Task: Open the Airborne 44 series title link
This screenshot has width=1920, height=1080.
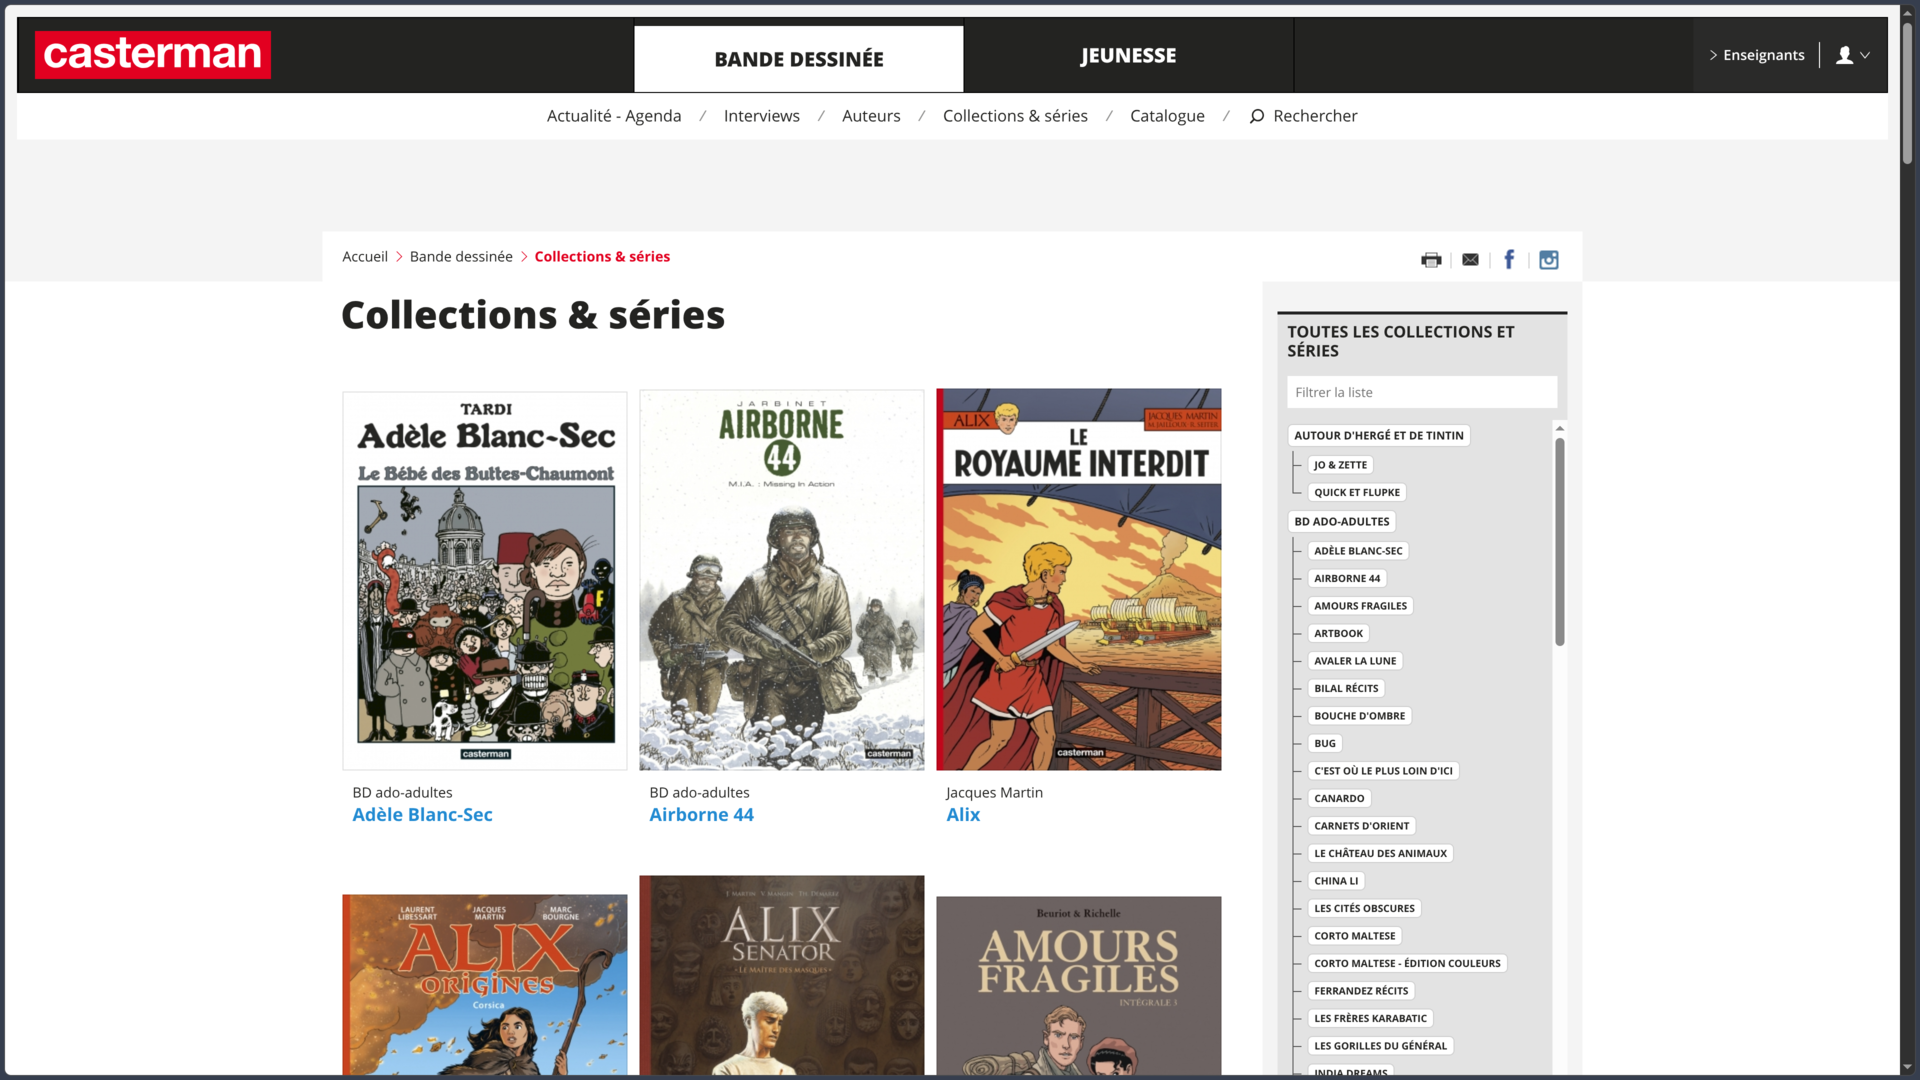Action: 701,815
